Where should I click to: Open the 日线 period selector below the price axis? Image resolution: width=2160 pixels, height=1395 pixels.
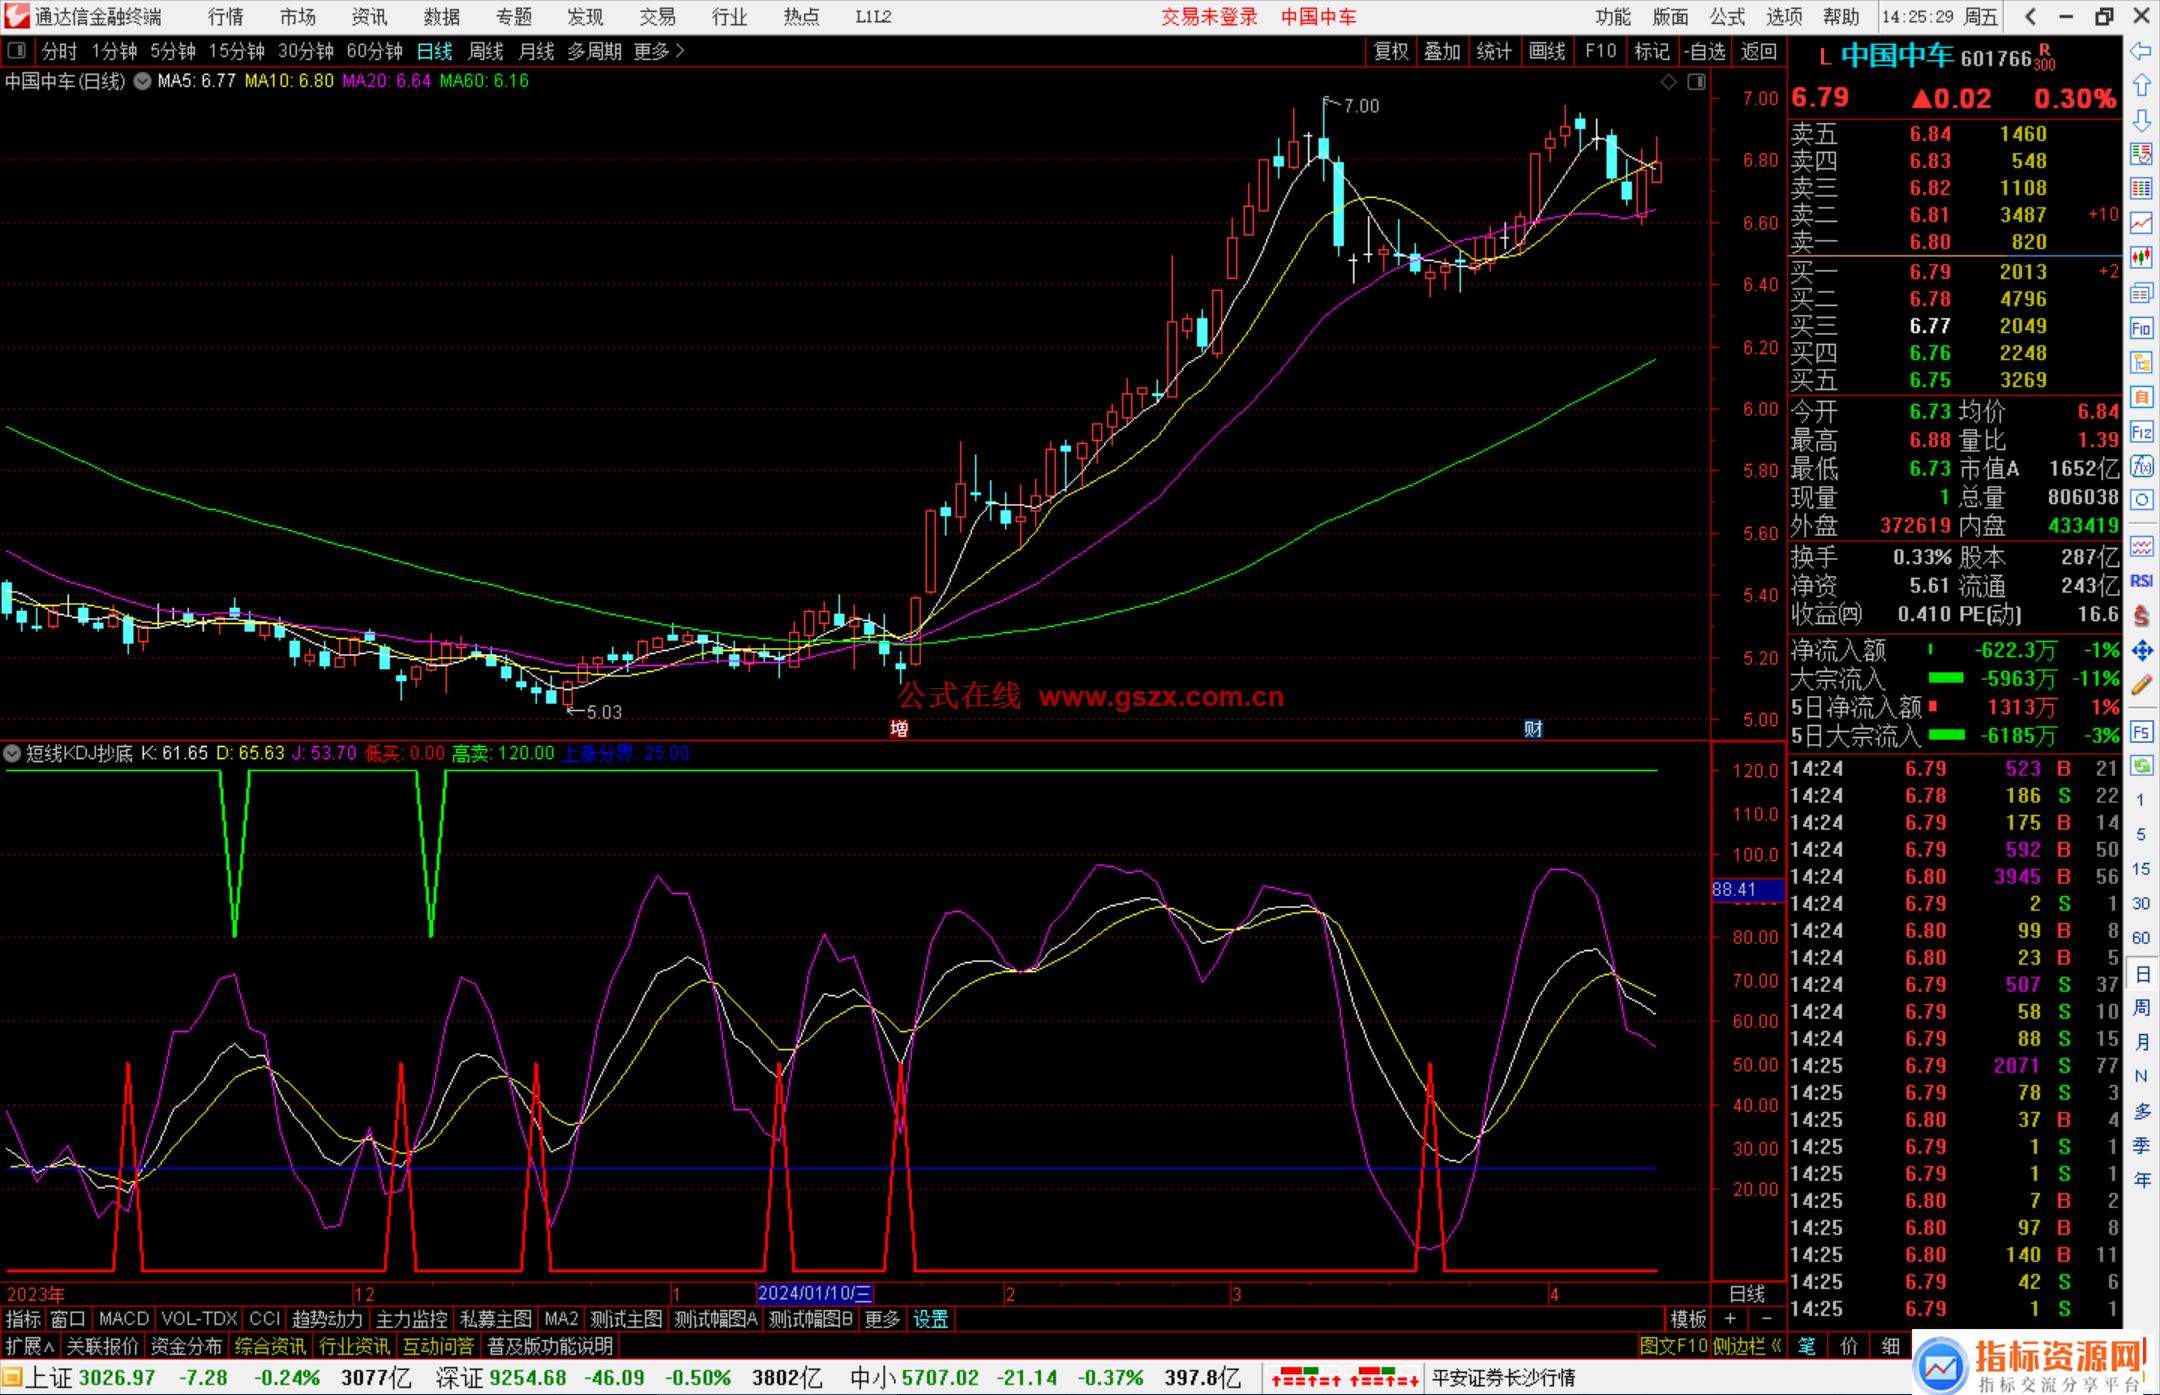point(1747,1294)
